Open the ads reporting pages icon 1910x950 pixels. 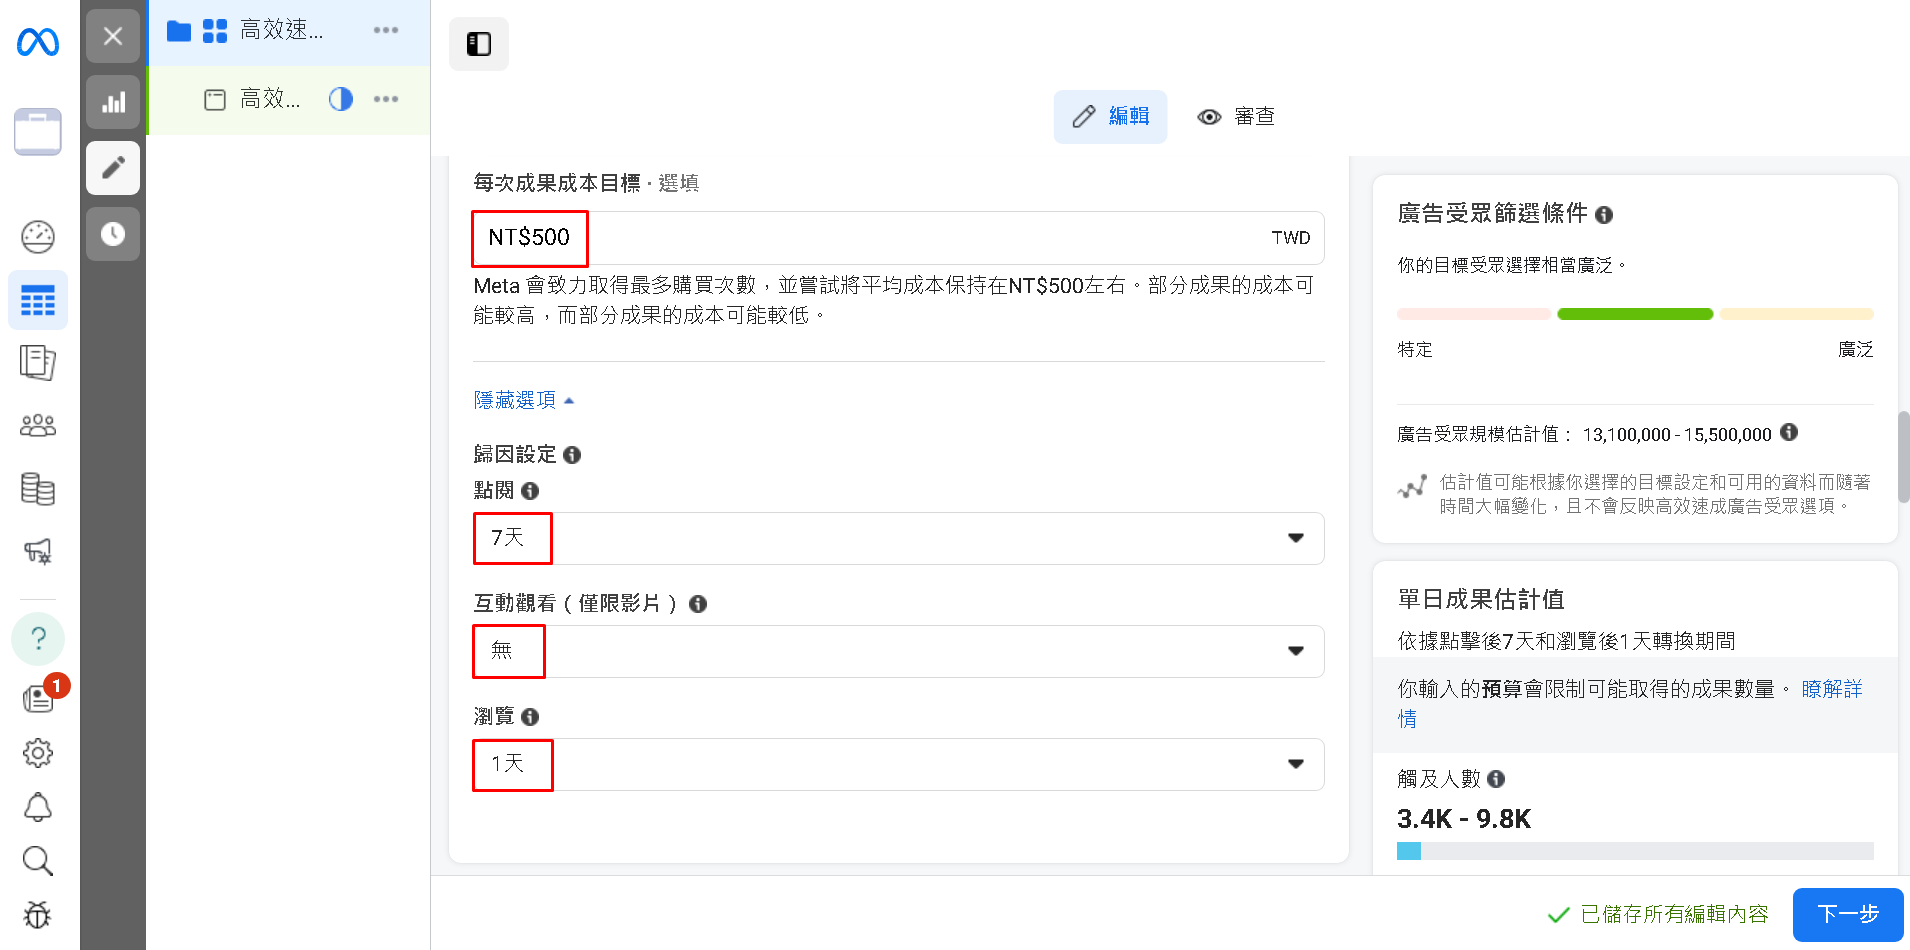click(x=38, y=362)
